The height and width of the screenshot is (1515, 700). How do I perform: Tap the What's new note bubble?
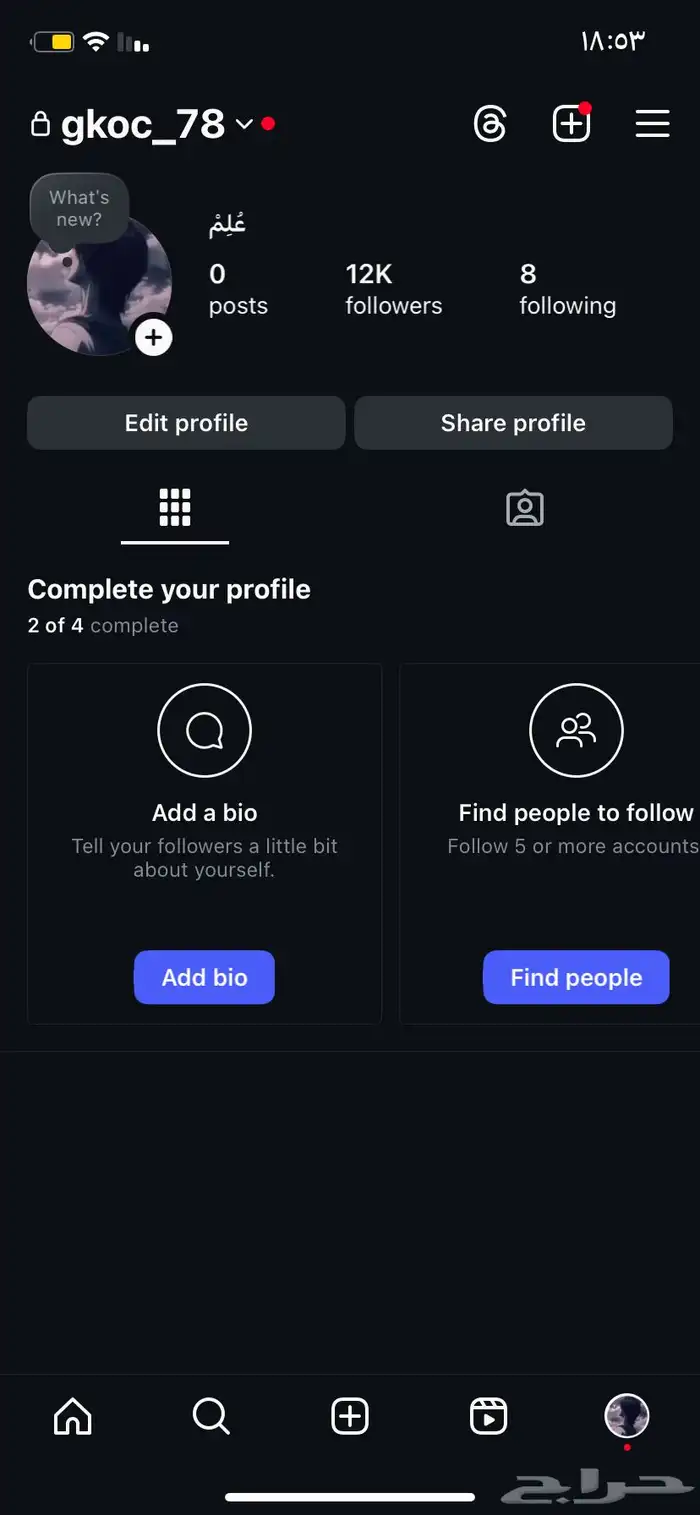click(x=78, y=208)
